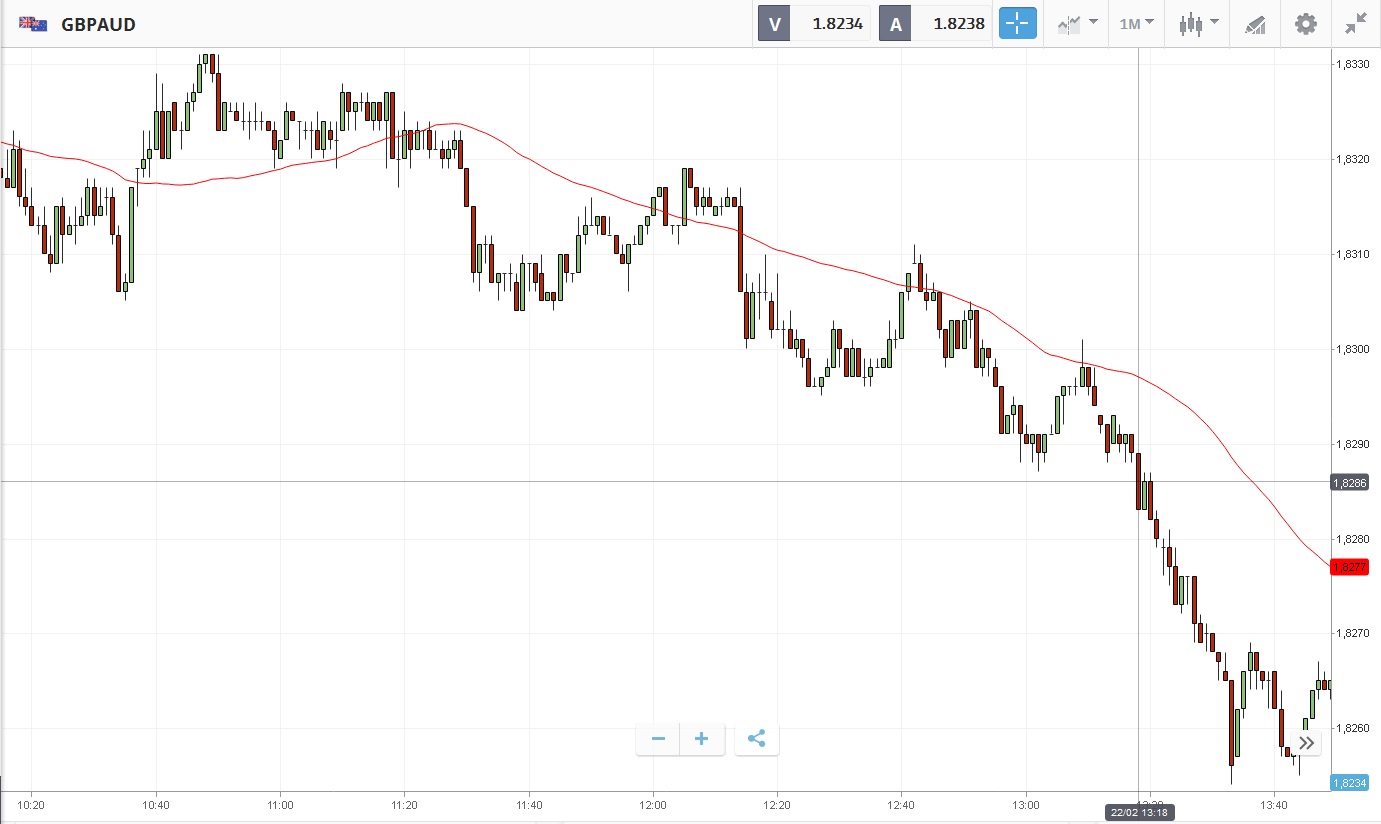Jump to latest candle with double-arrow
Screen dimensions: 1381x824
click(1307, 743)
